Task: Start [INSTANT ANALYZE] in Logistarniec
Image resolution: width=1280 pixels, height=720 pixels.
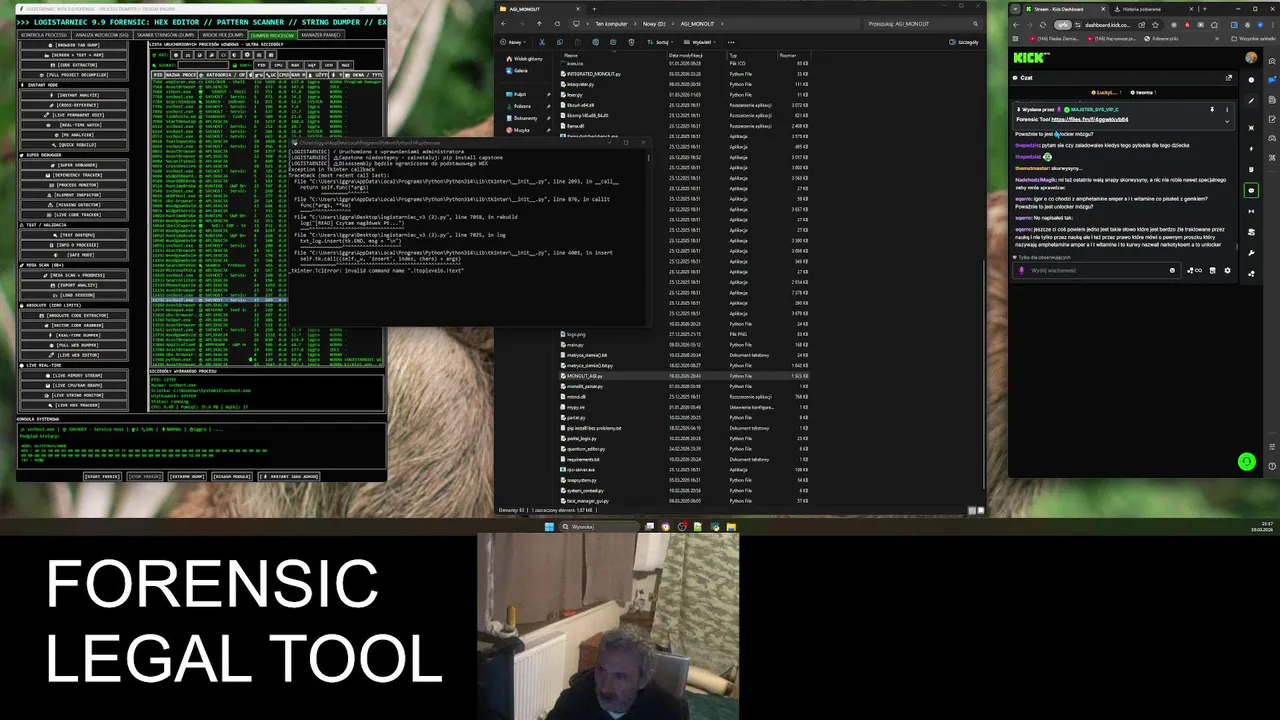Action: coord(74,95)
